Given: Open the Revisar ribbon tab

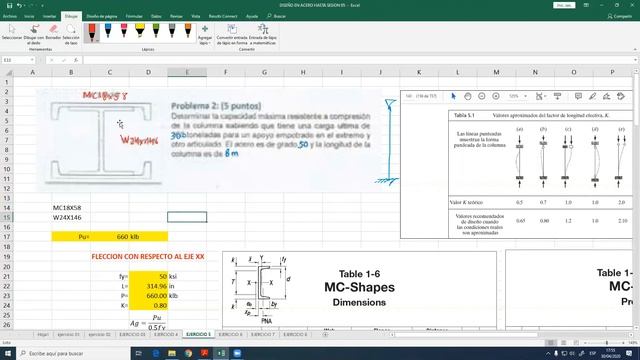Looking at the screenshot, I should pyautogui.click(x=176, y=16).
